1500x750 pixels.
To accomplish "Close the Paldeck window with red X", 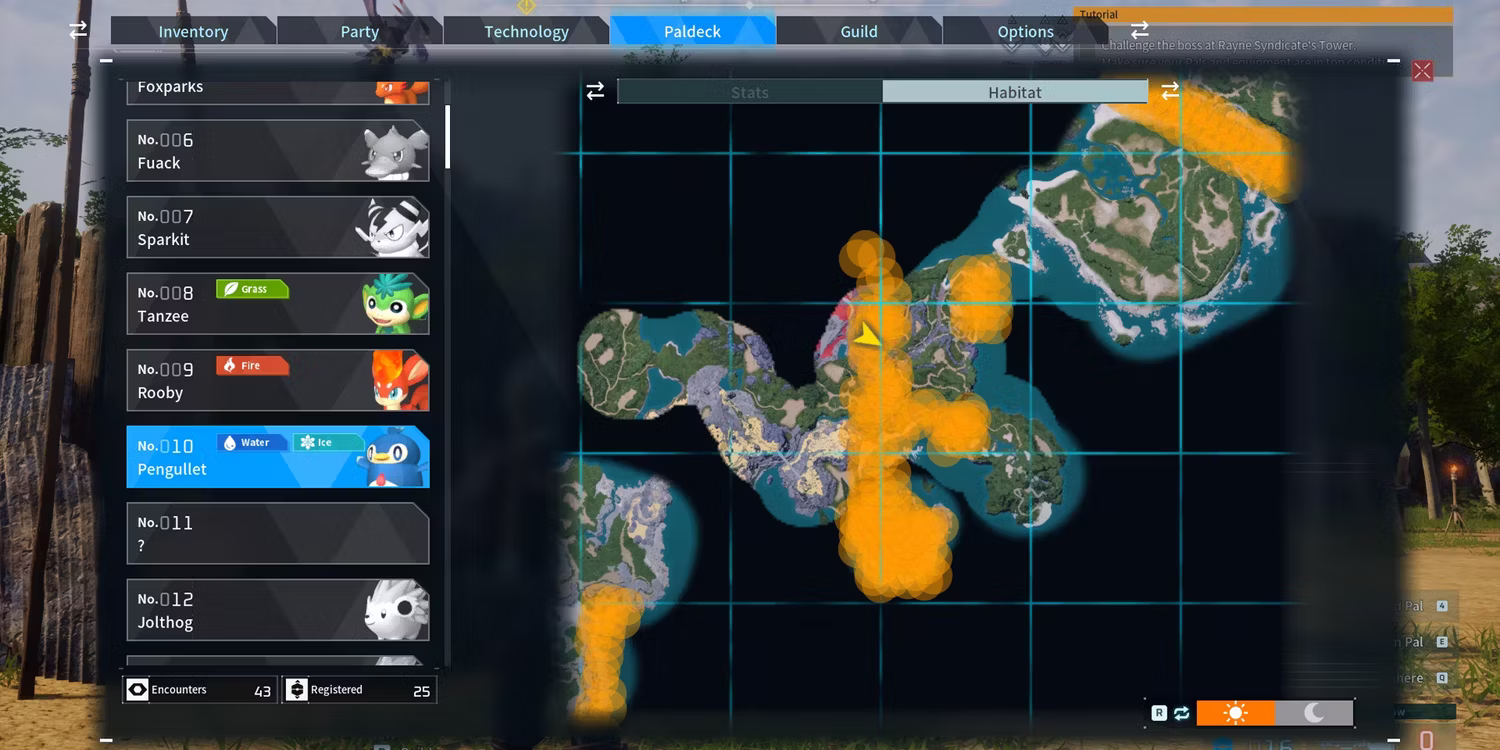I will [x=1422, y=70].
